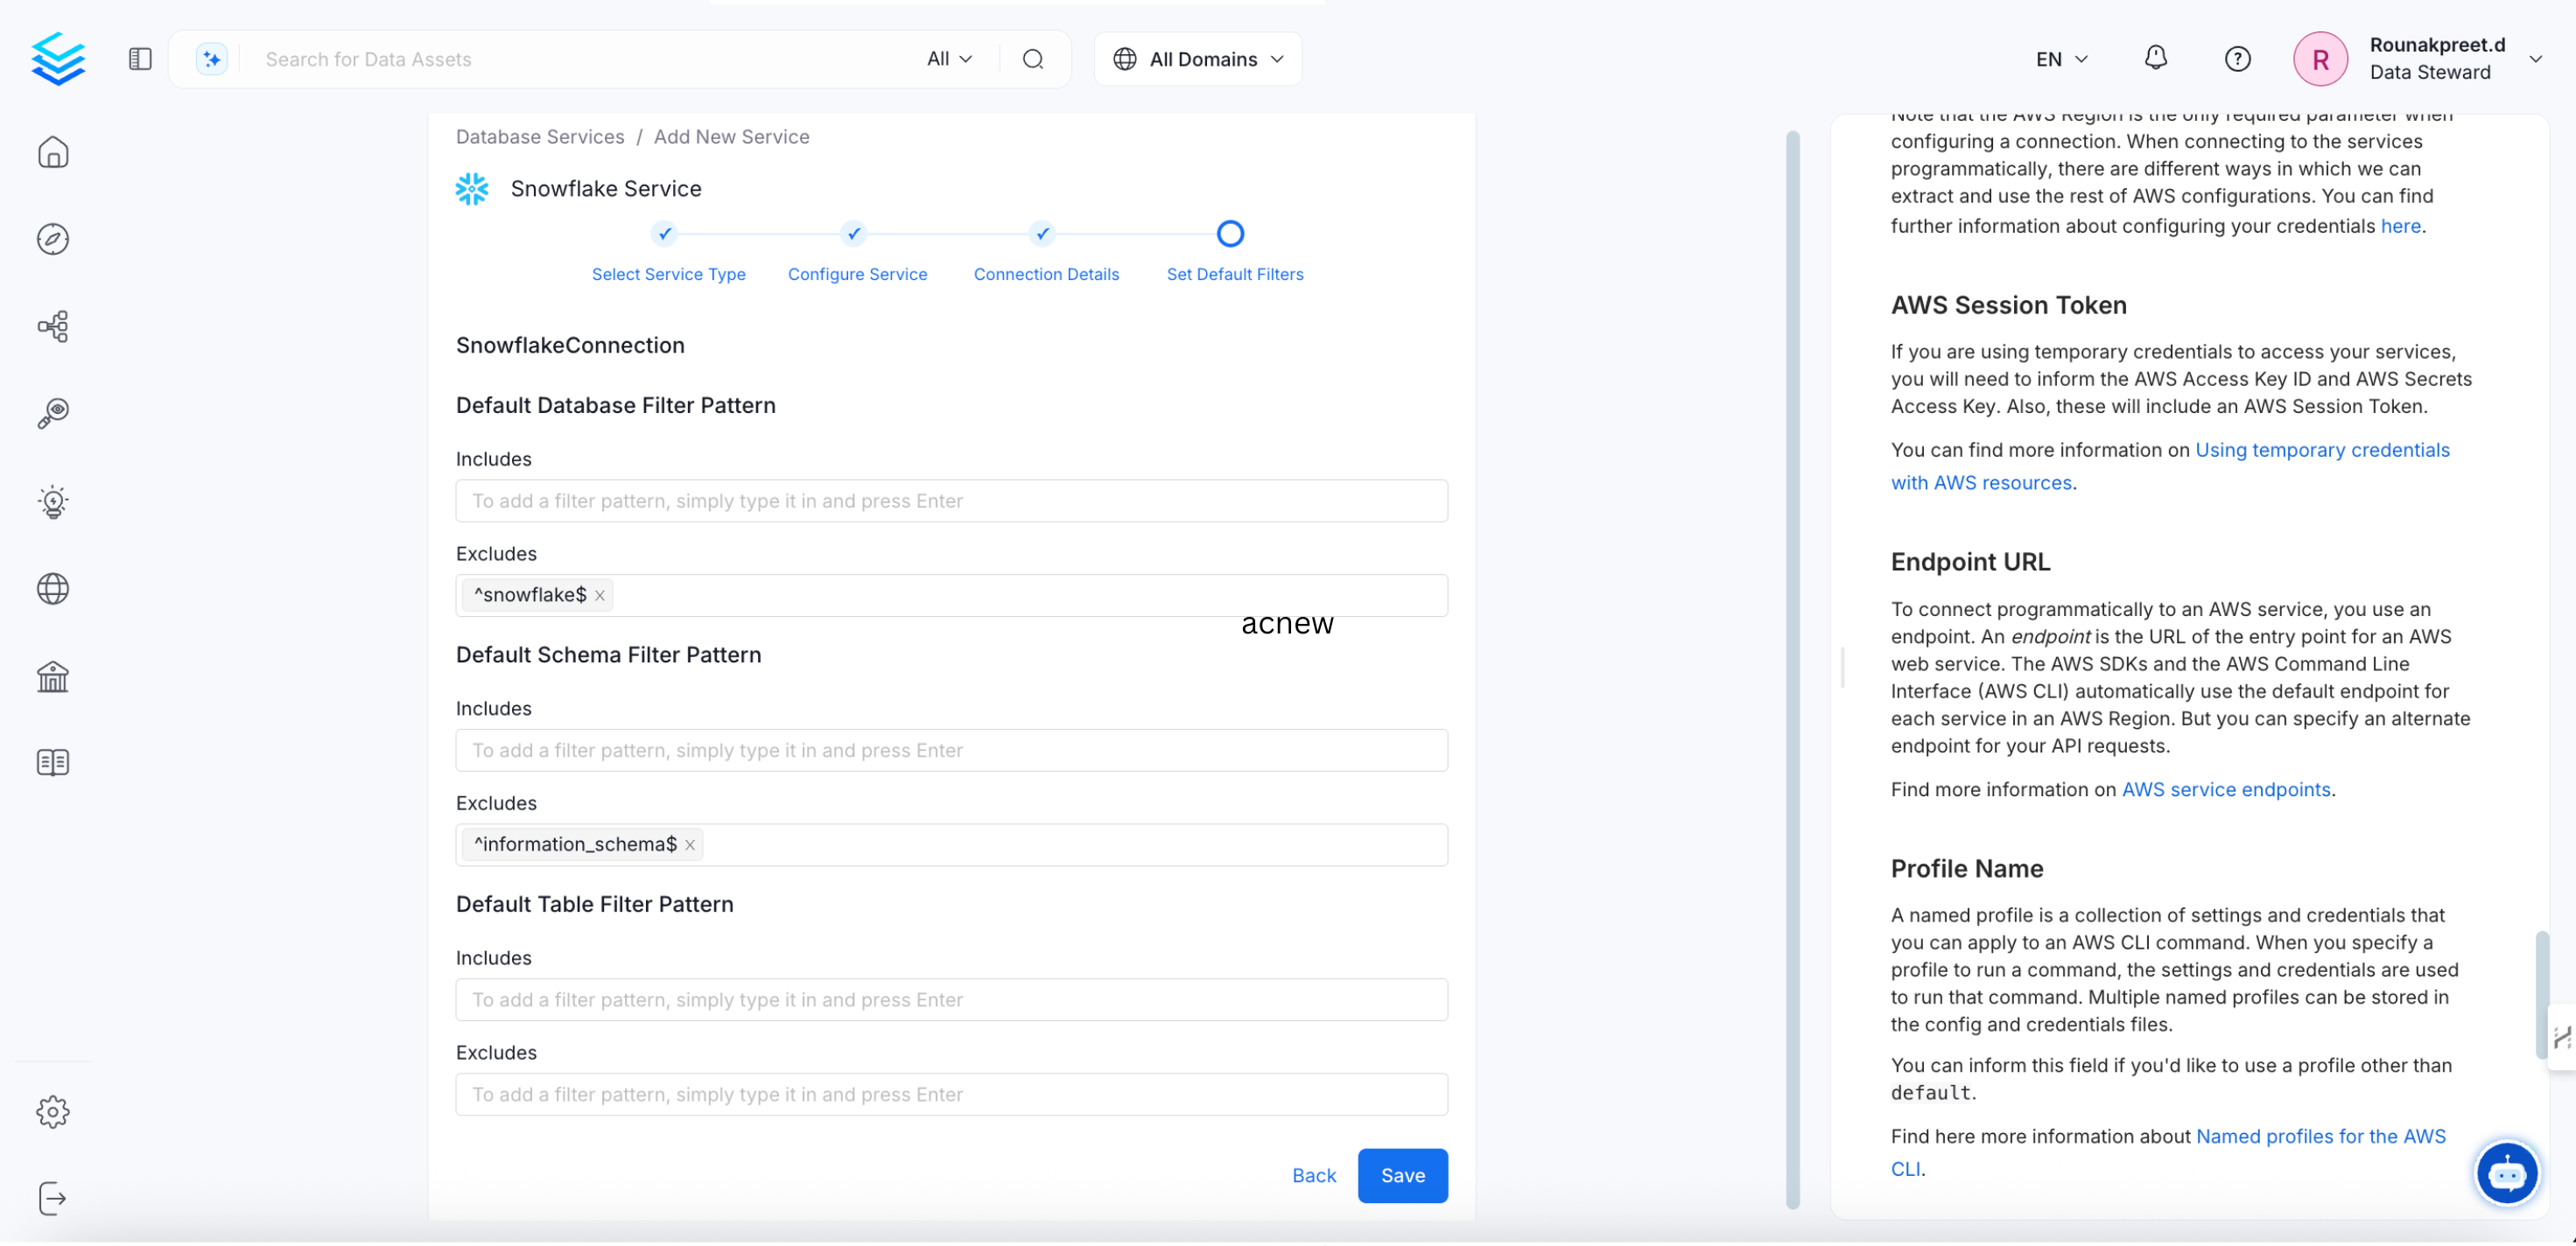Toggle the left sidebar panel icon
The width and height of the screenshot is (2576, 1246).
[139, 58]
